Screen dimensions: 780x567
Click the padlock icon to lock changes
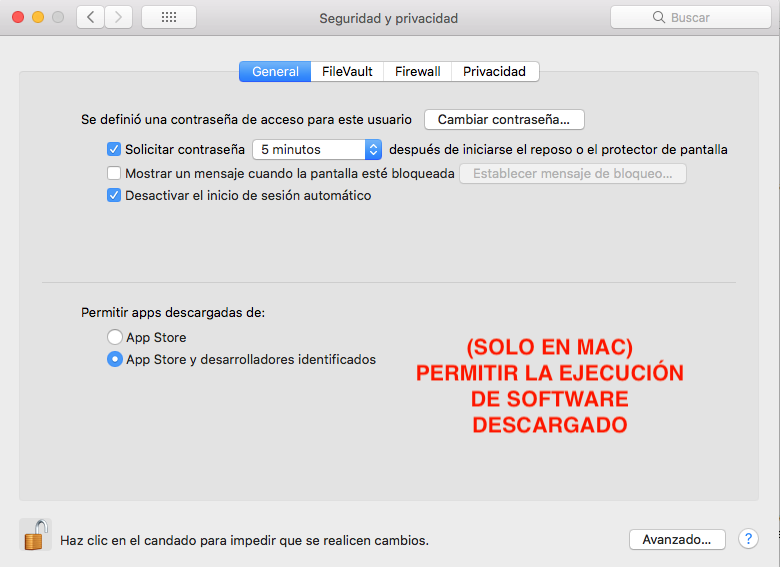(35, 535)
